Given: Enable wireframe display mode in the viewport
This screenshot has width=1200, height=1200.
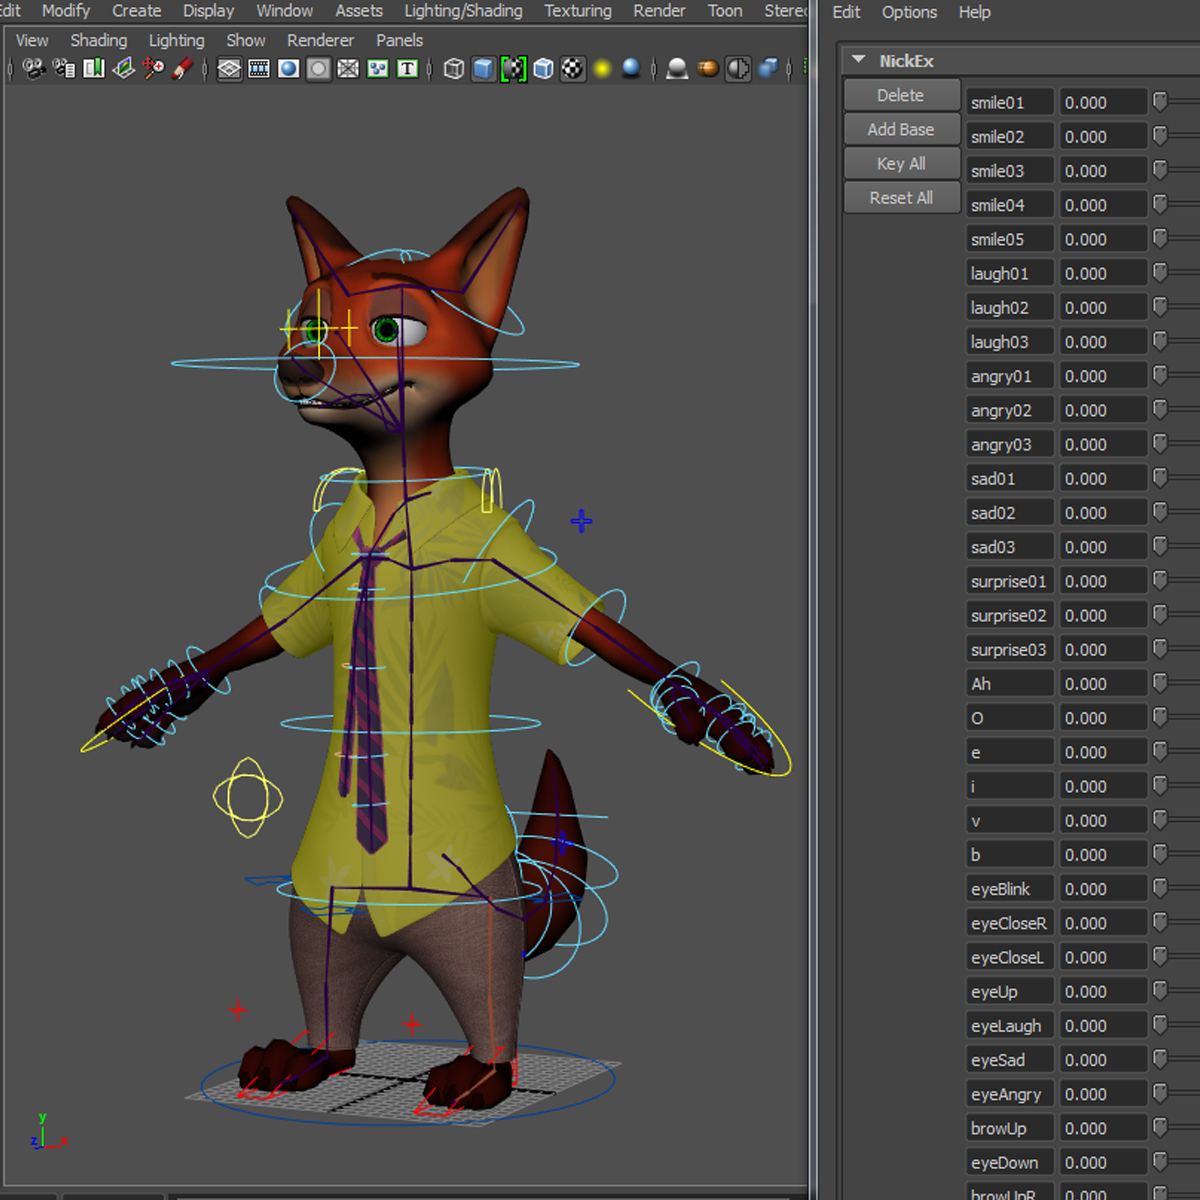Looking at the screenshot, I should click(x=453, y=68).
